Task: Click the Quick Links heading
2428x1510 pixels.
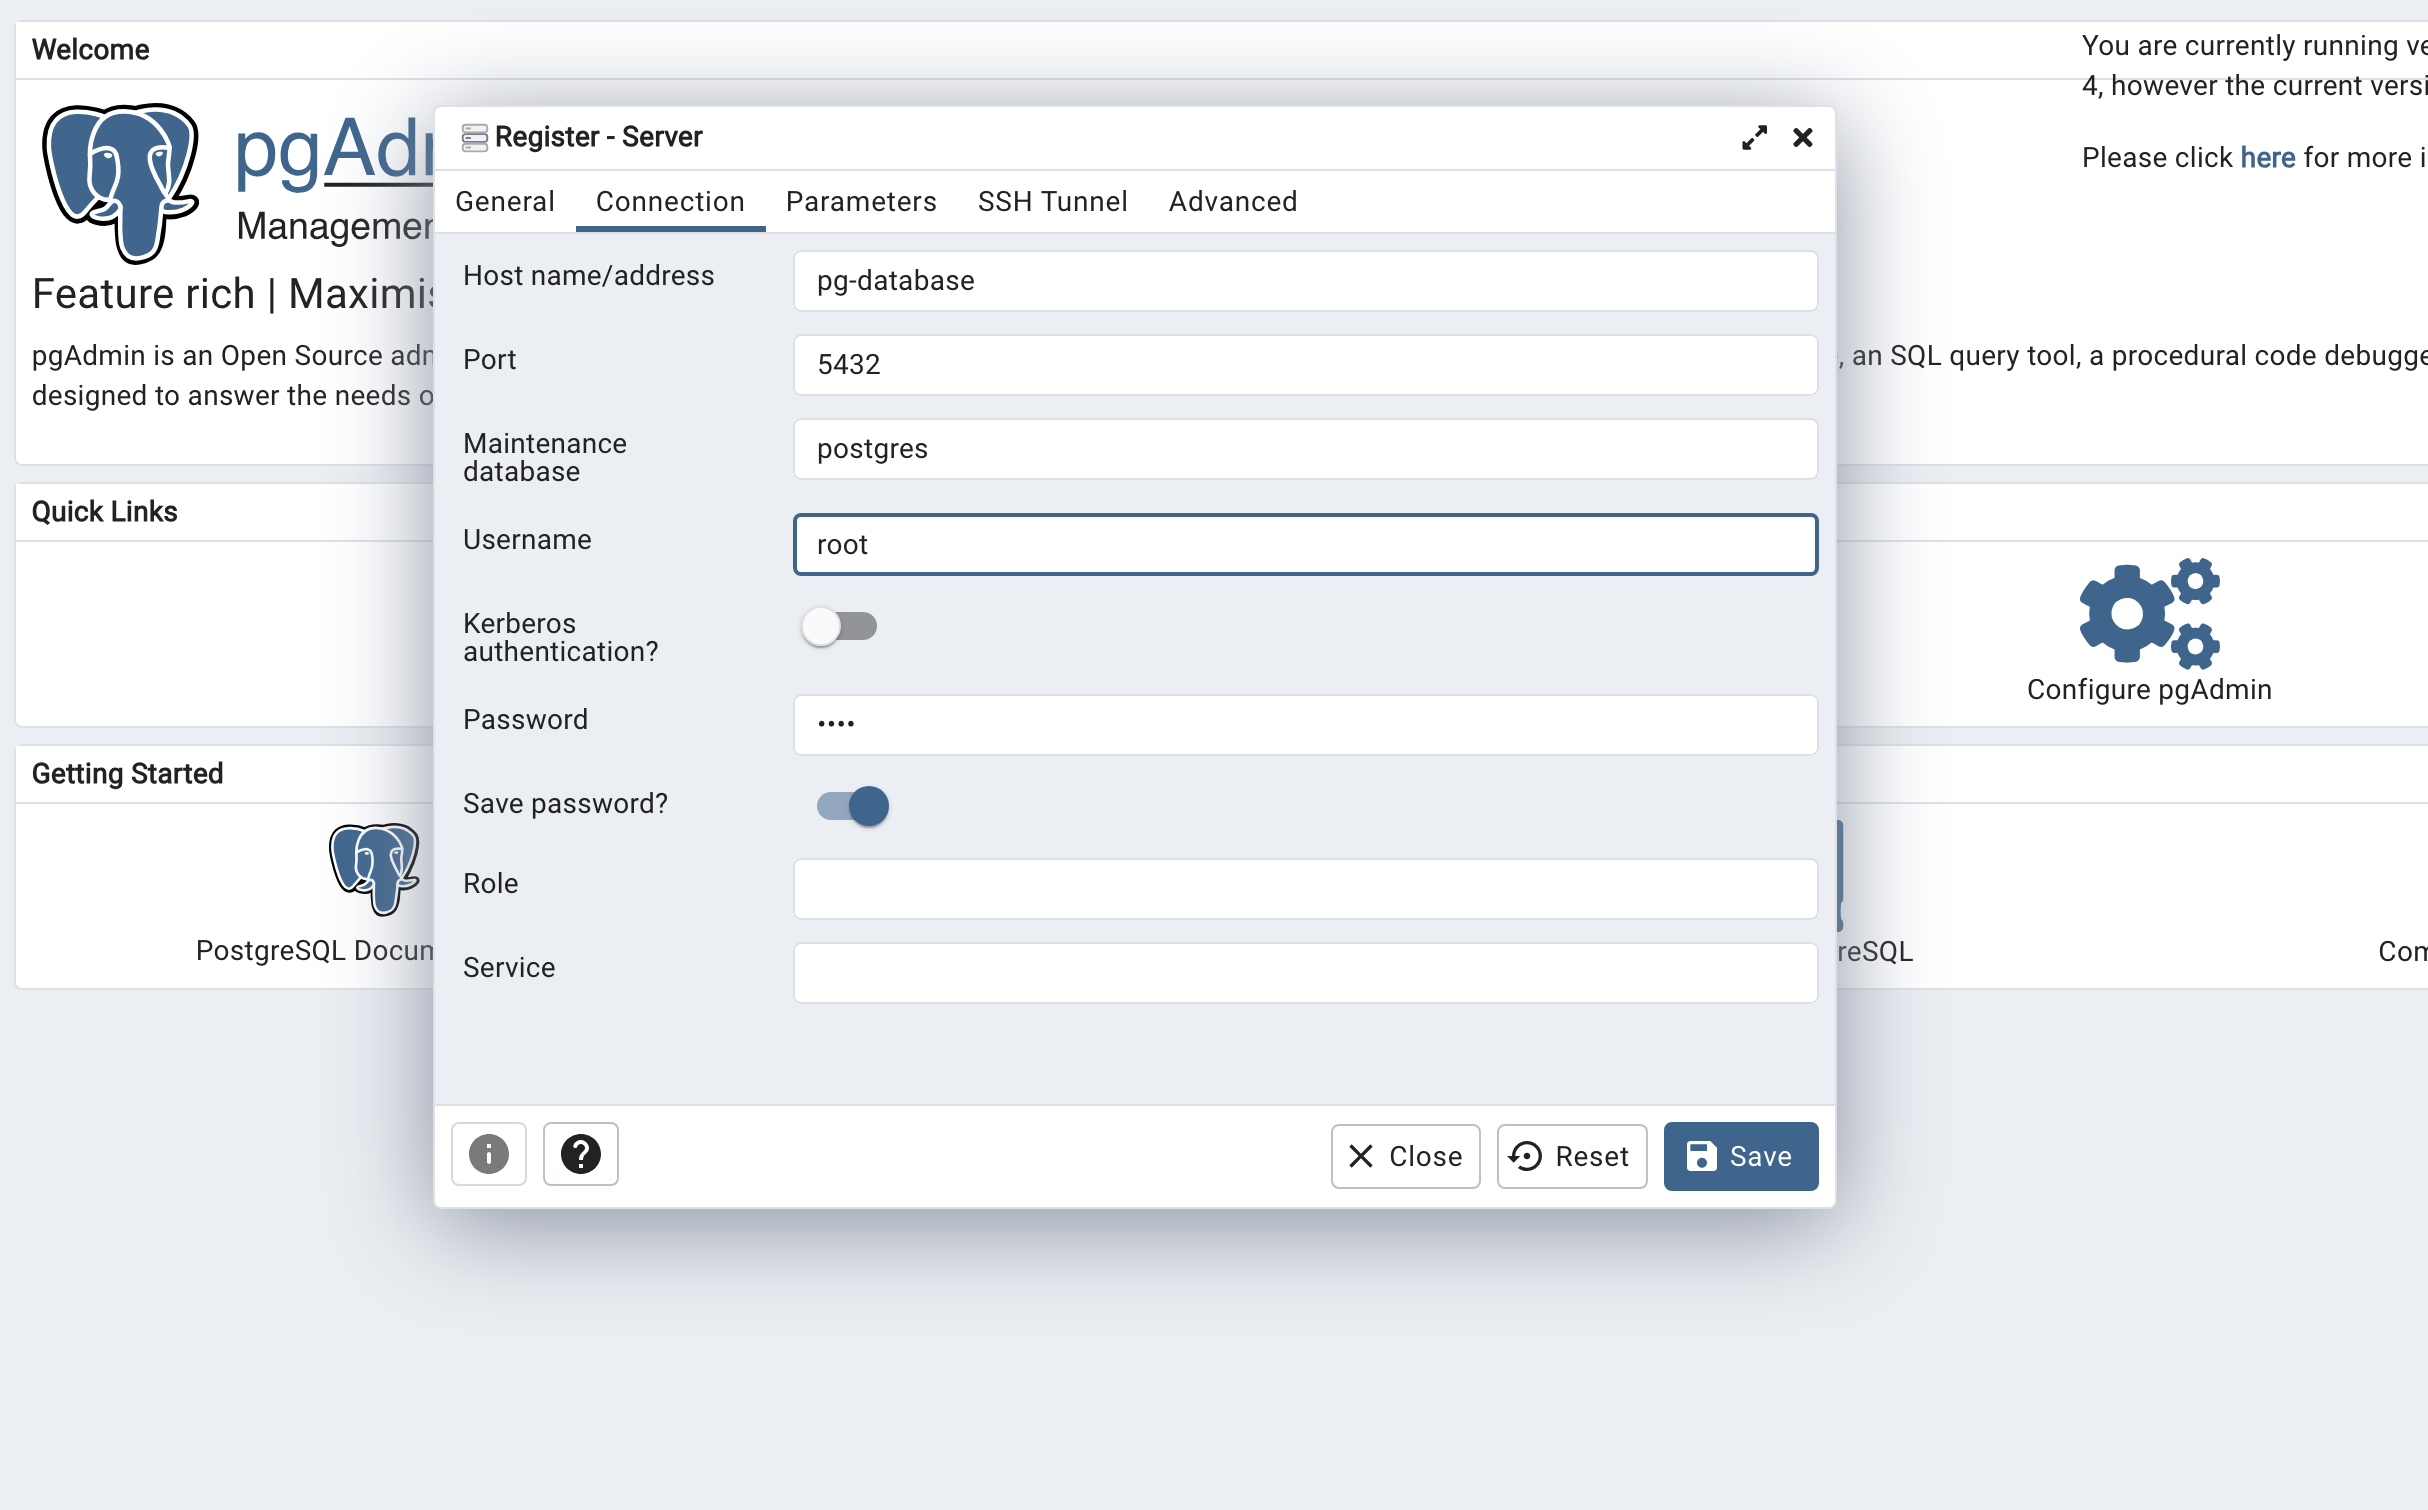Action: click(x=104, y=511)
